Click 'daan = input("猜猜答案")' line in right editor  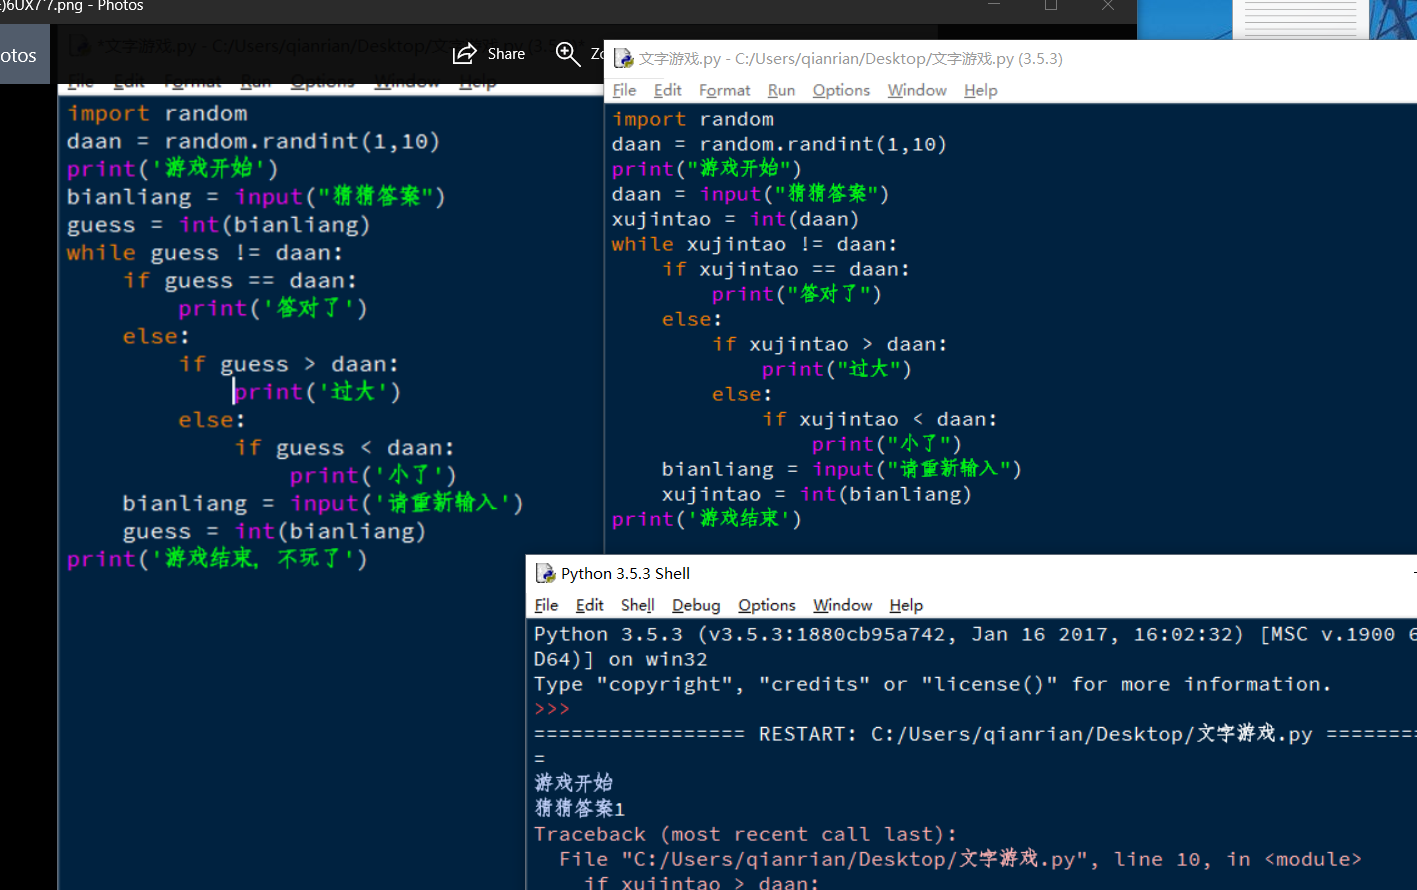[751, 194]
